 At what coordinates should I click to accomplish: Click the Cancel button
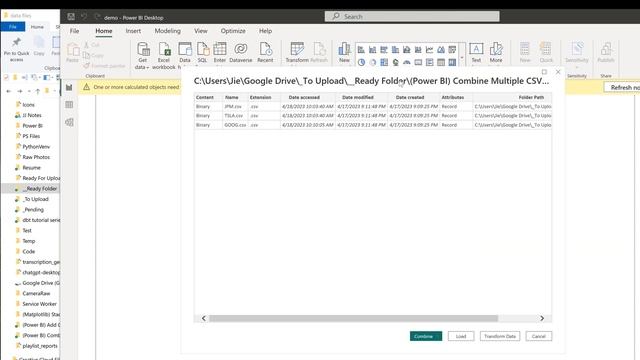(539, 336)
